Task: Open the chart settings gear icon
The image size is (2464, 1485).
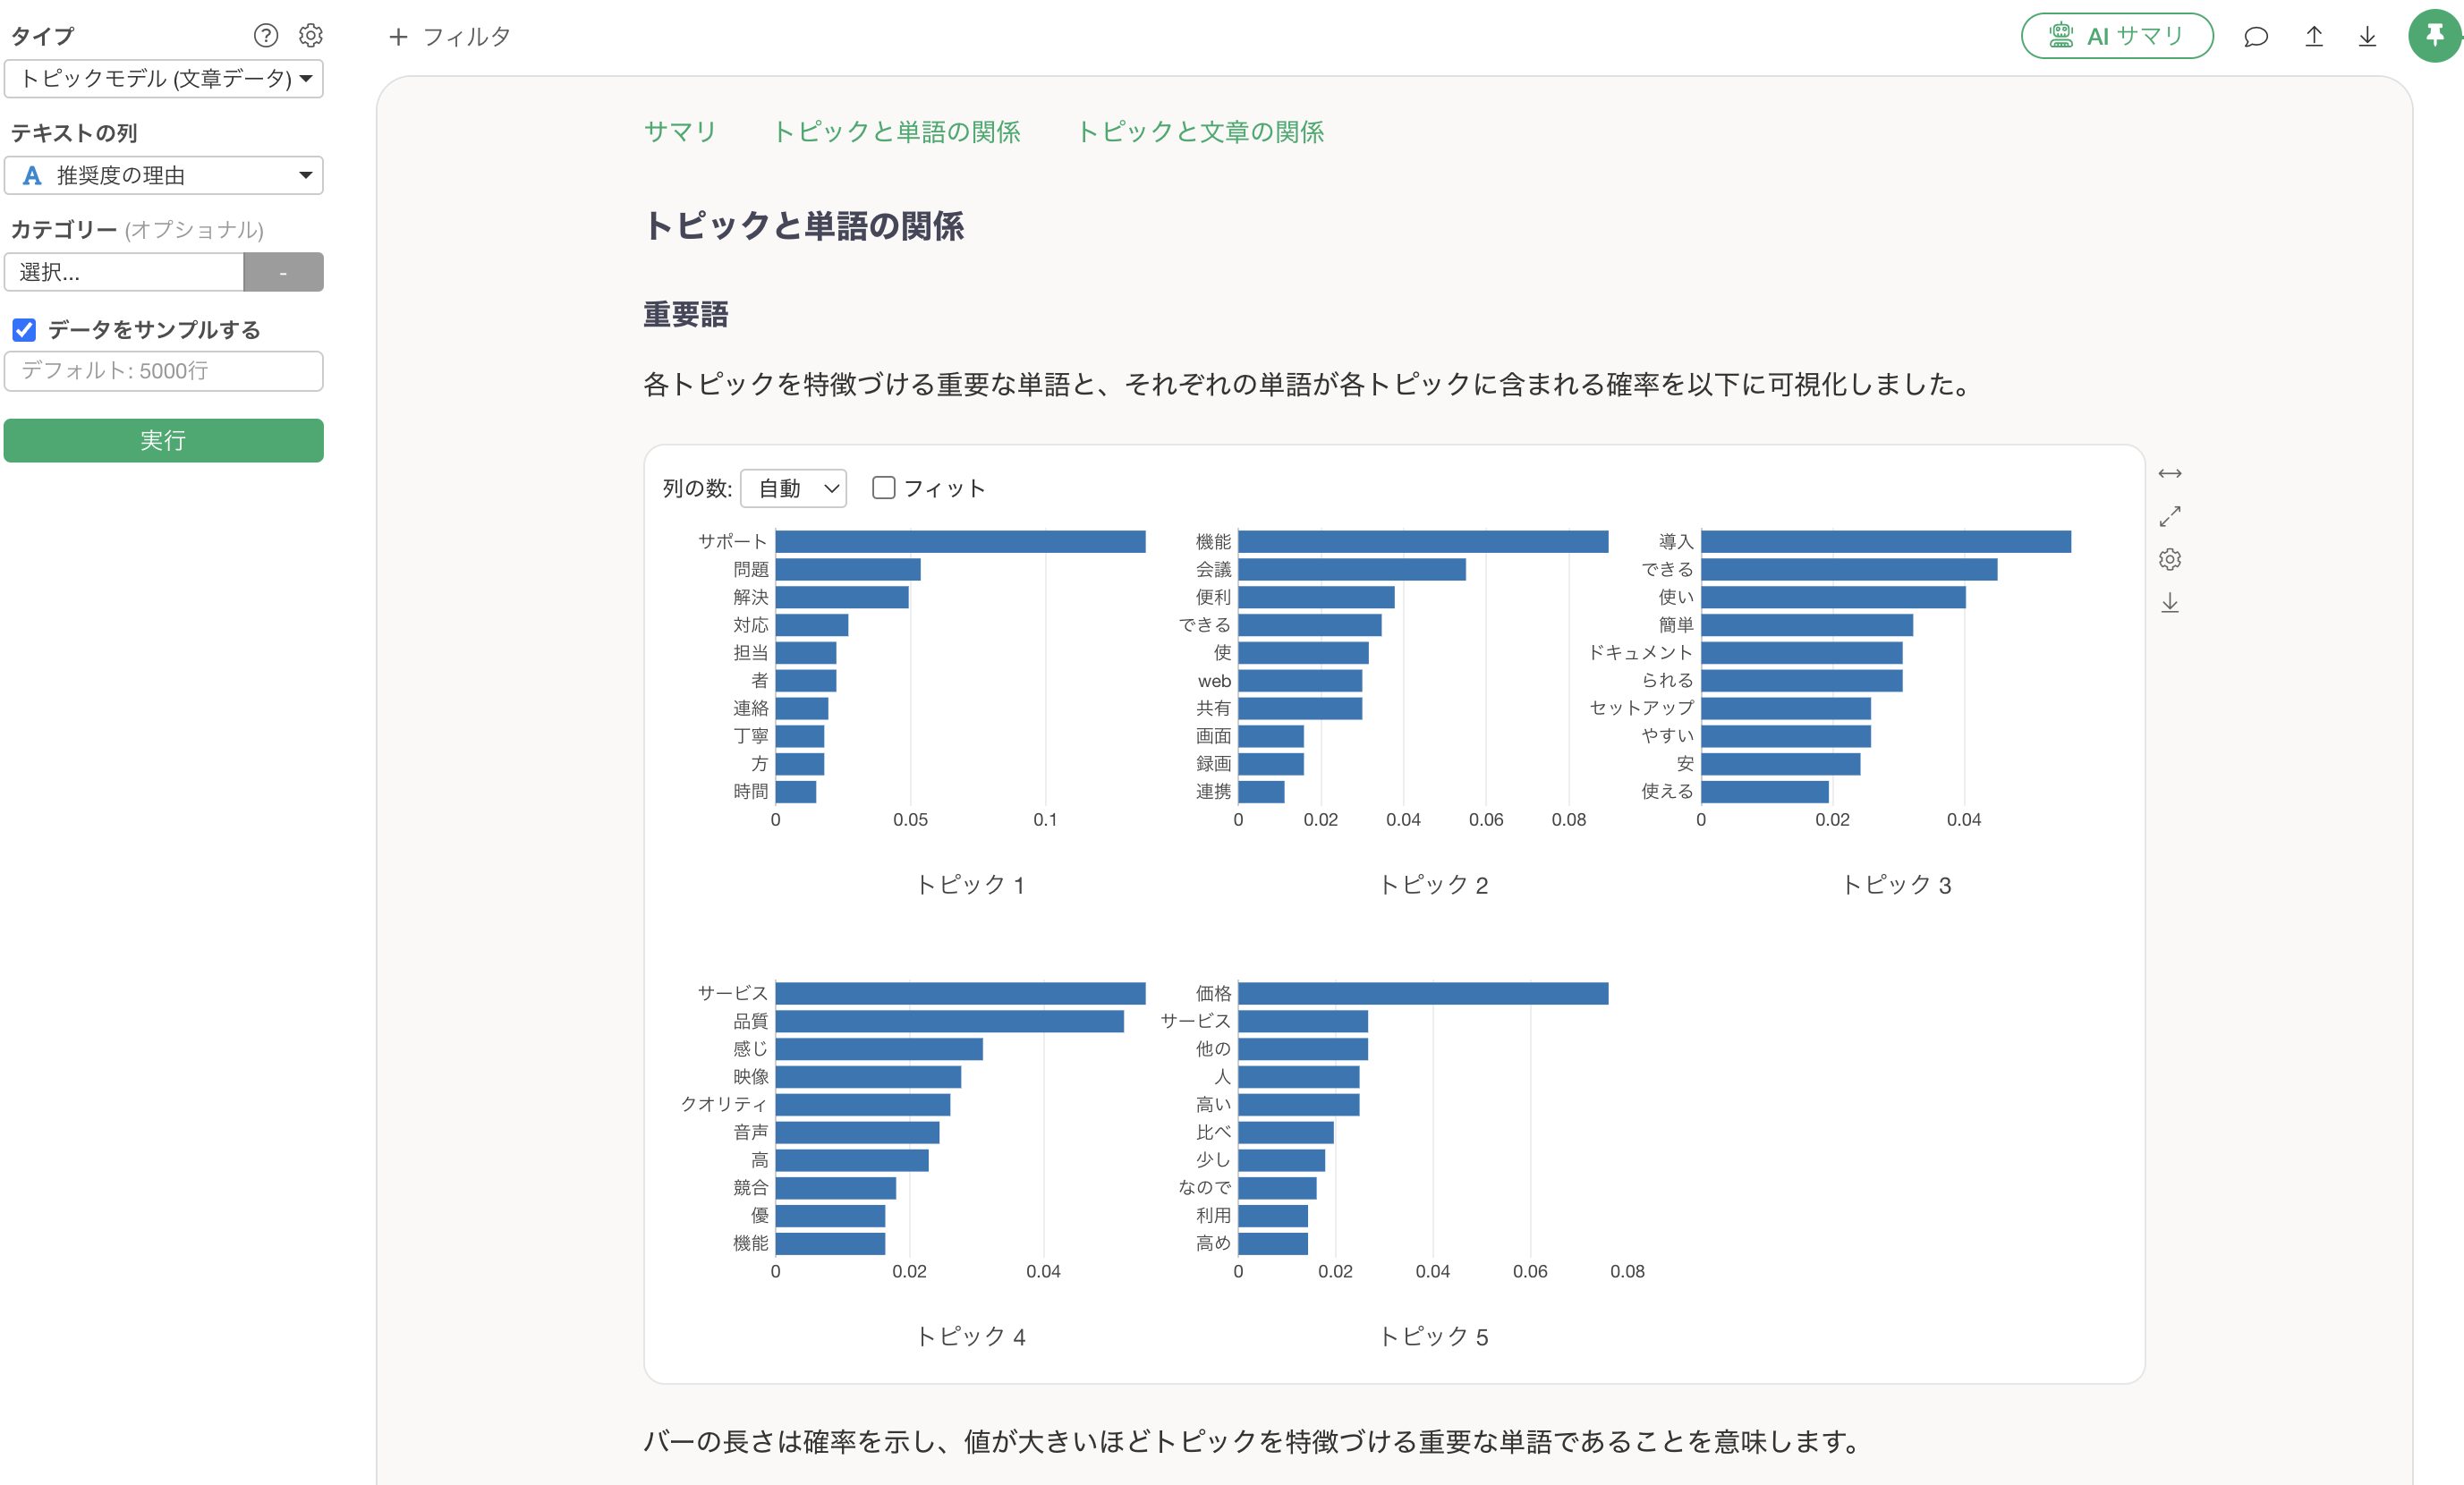Action: tap(2169, 559)
